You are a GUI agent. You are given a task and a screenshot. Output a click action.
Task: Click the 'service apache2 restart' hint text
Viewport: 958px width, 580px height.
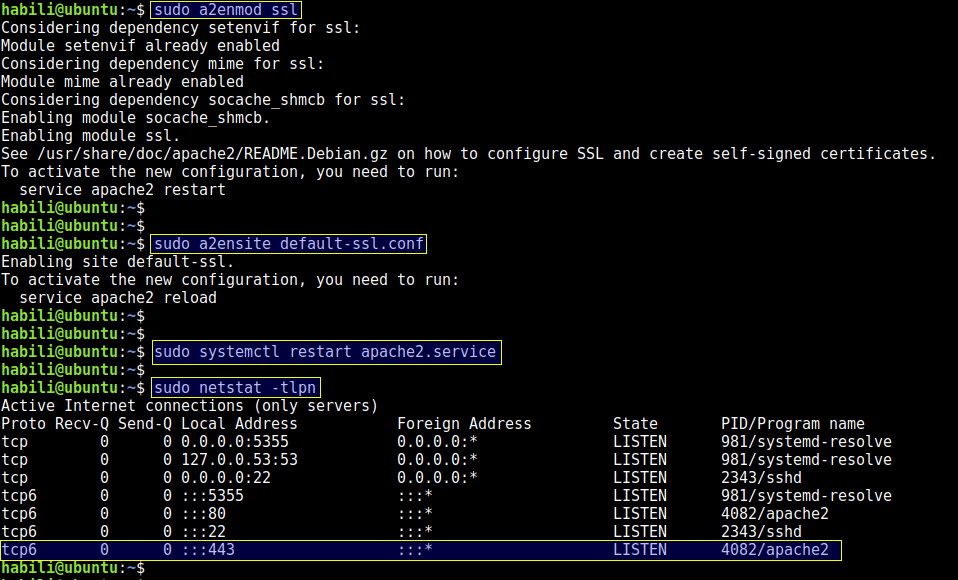coord(122,190)
